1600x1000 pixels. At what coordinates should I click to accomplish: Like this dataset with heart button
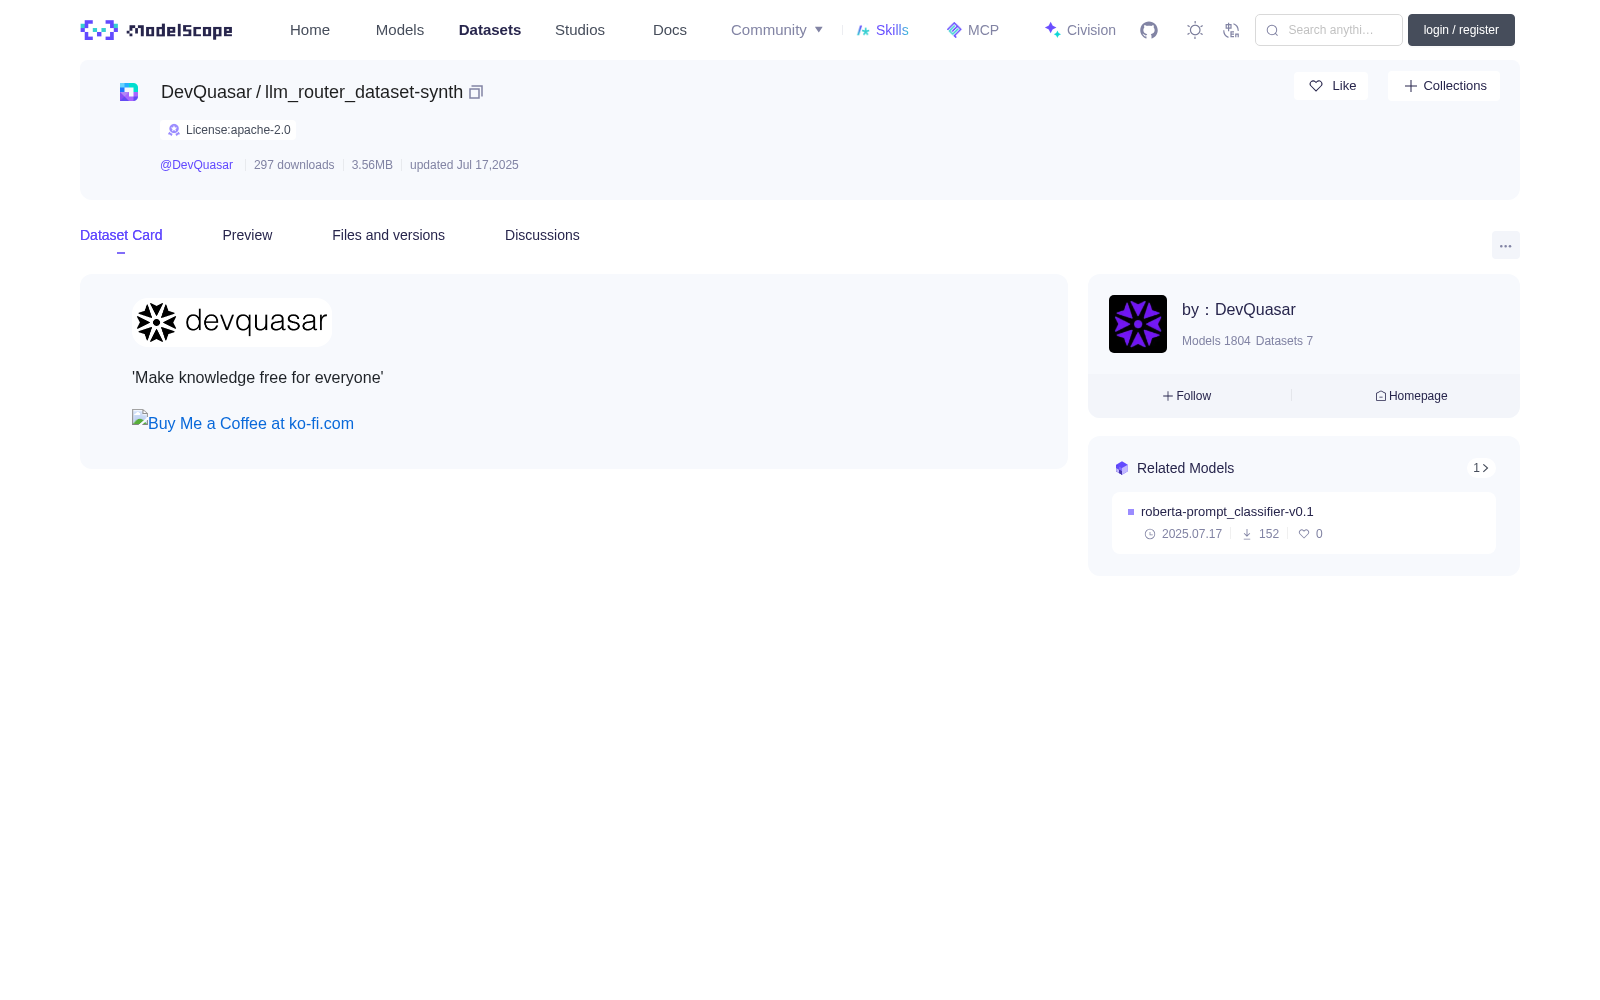pos(1331,86)
